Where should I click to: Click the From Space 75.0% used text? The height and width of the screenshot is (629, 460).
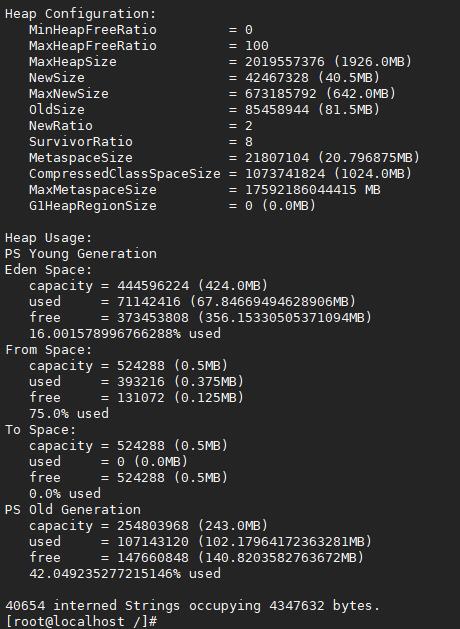coord(69,413)
